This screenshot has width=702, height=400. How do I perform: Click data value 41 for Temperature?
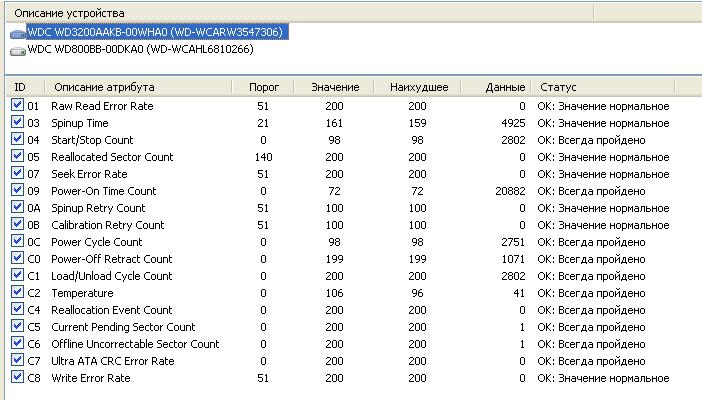pyautogui.click(x=519, y=293)
